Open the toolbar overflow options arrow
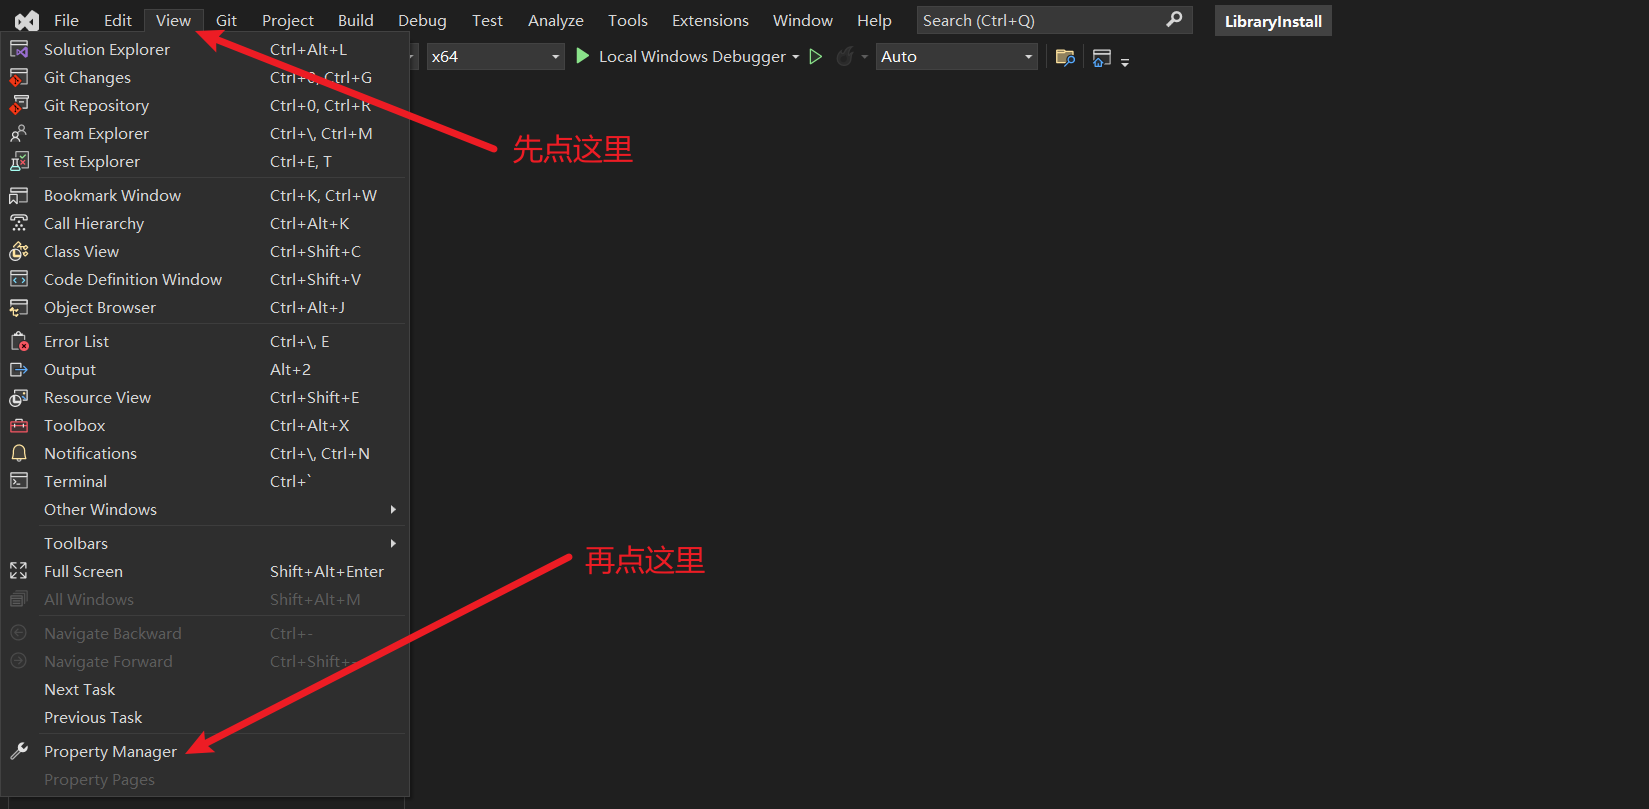Screen dimensions: 1649x809 tap(1125, 62)
